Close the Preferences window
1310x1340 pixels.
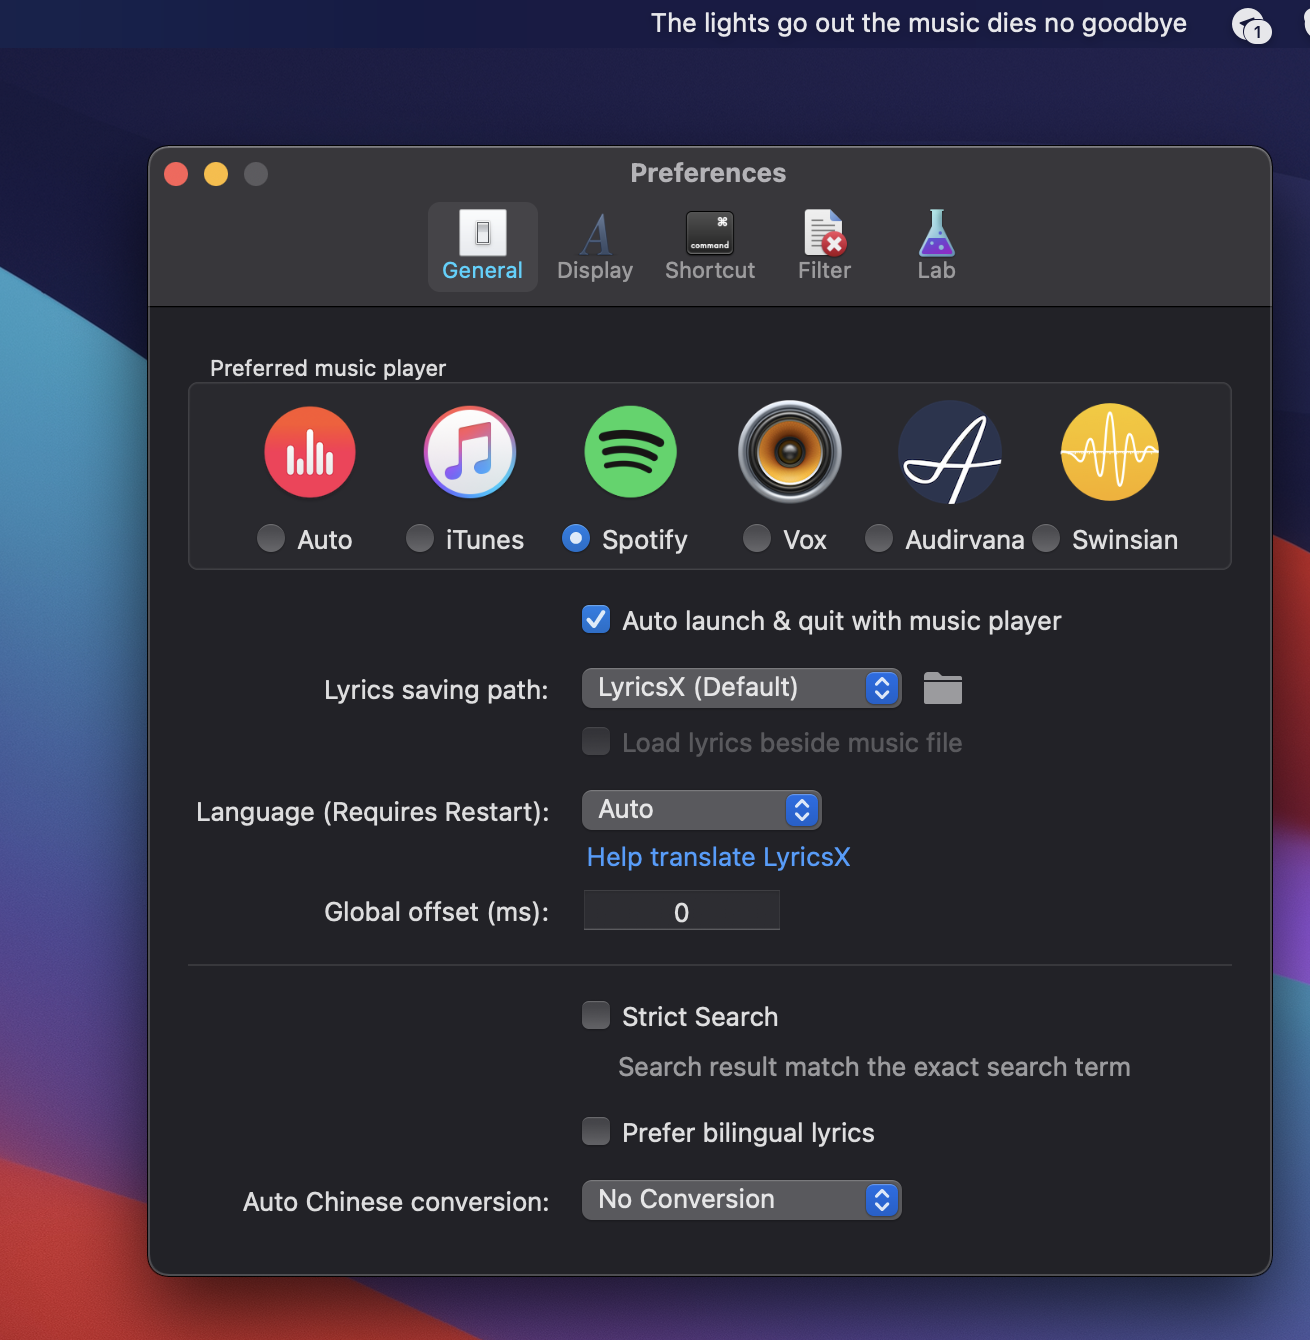click(176, 174)
